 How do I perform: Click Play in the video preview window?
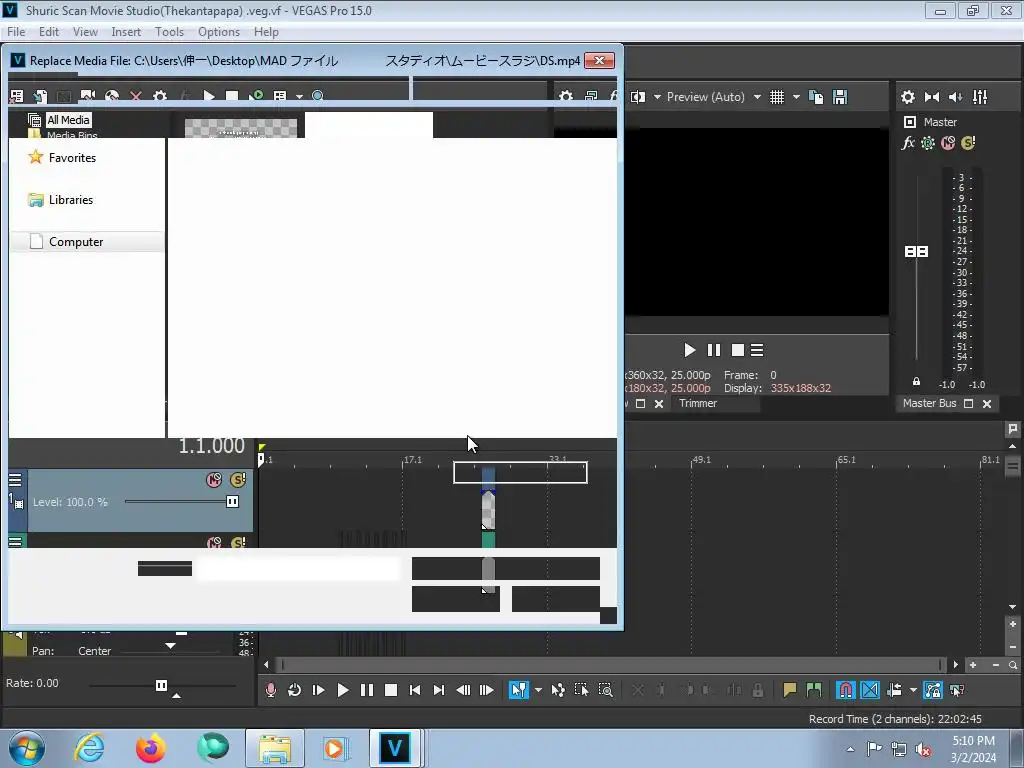(690, 350)
